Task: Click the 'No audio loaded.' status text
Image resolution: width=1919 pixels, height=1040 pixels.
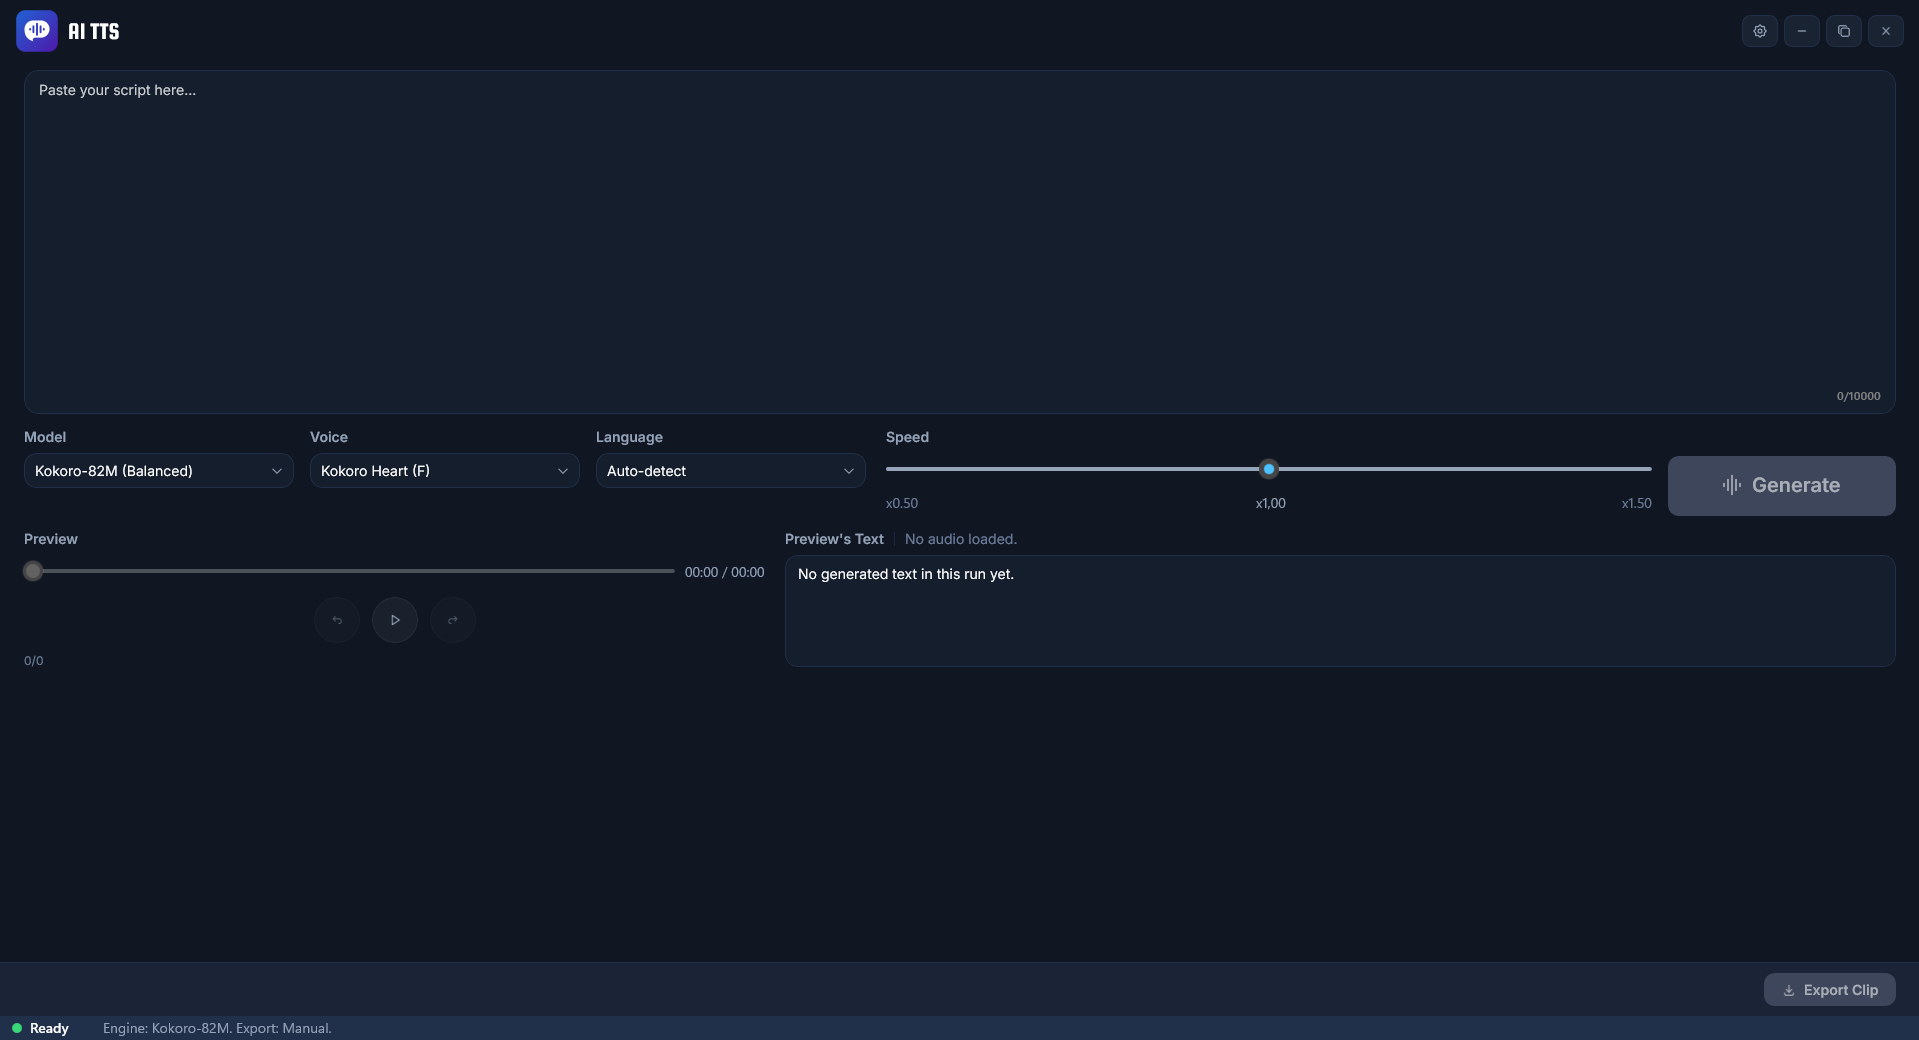Action: pyautogui.click(x=961, y=539)
